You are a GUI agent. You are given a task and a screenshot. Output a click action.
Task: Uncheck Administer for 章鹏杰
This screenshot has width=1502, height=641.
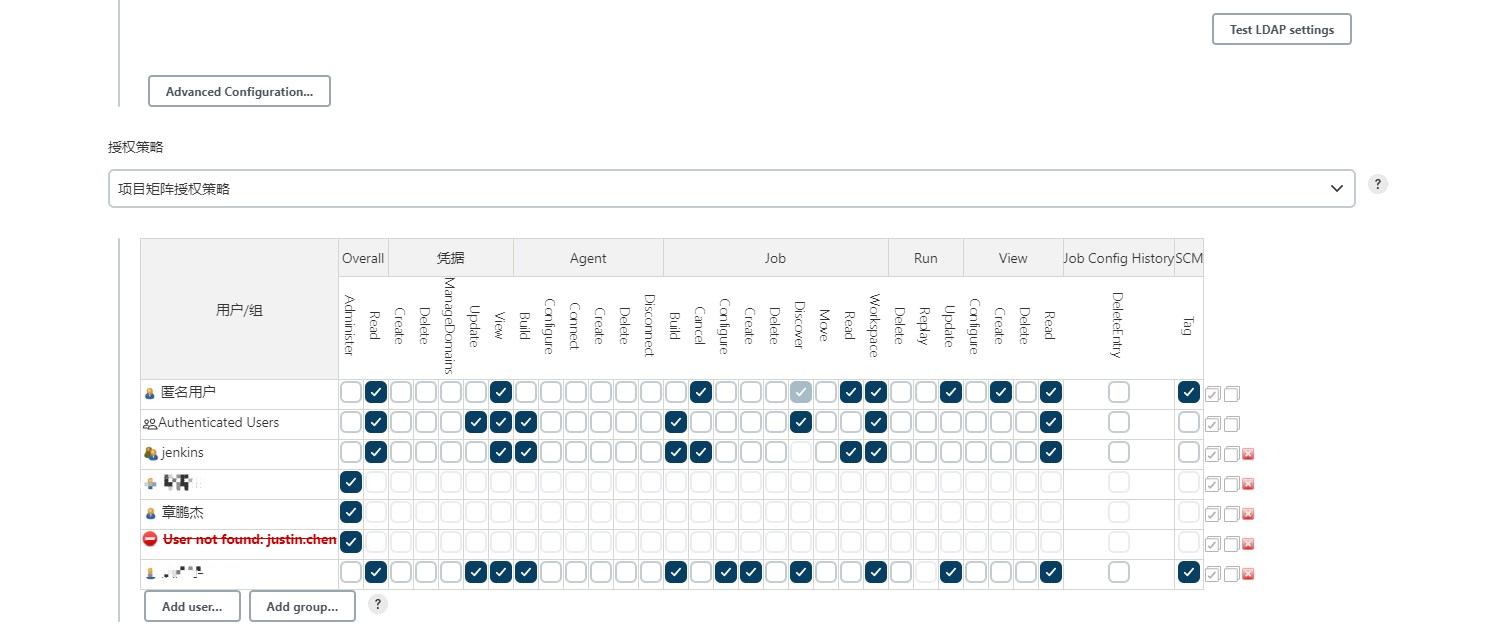[x=351, y=512]
